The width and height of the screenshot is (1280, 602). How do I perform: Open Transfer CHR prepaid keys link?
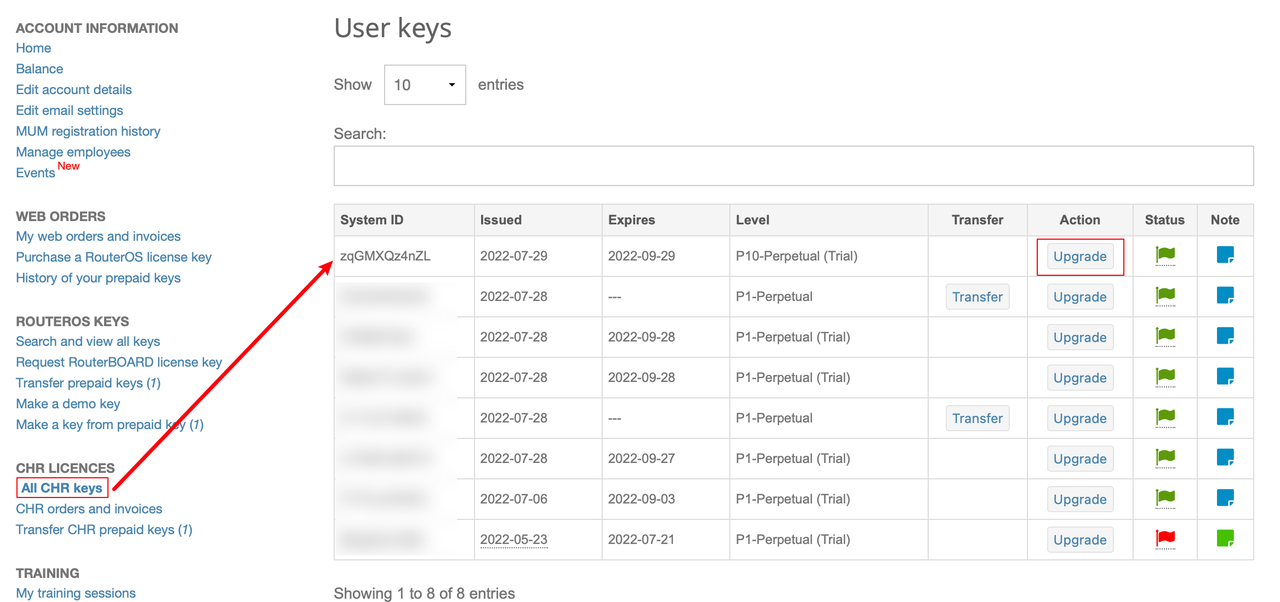click(x=103, y=530)
